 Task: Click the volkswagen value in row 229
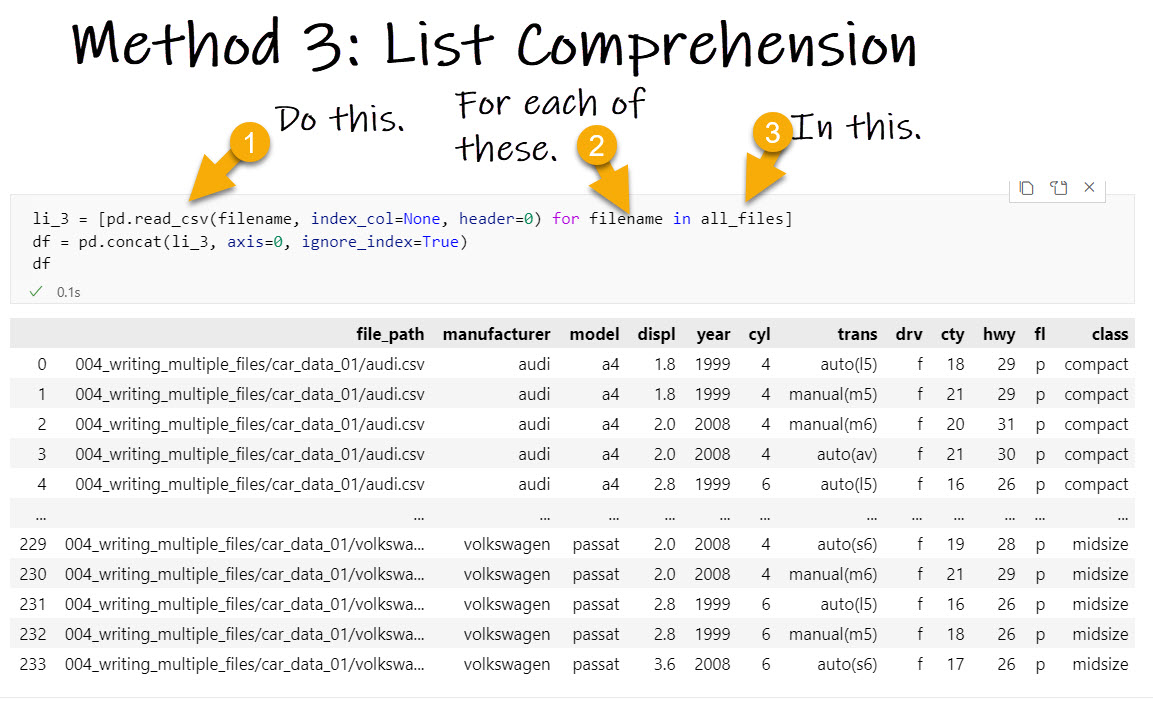pyautogui.click(x=505, y=544)
